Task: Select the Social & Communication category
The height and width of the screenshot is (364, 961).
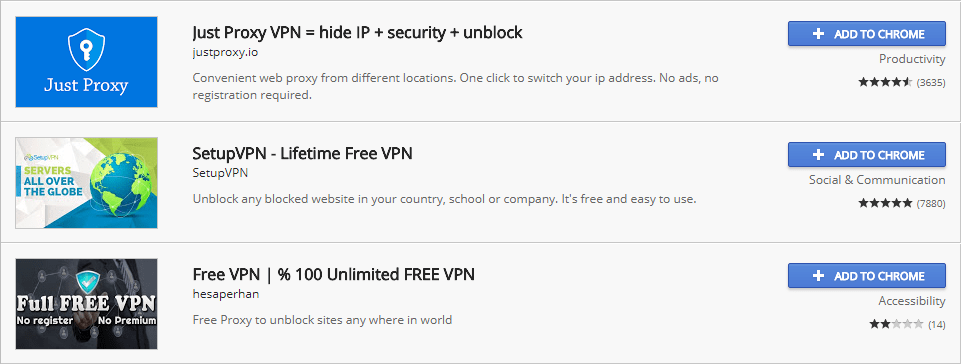Action: (877, 180)
